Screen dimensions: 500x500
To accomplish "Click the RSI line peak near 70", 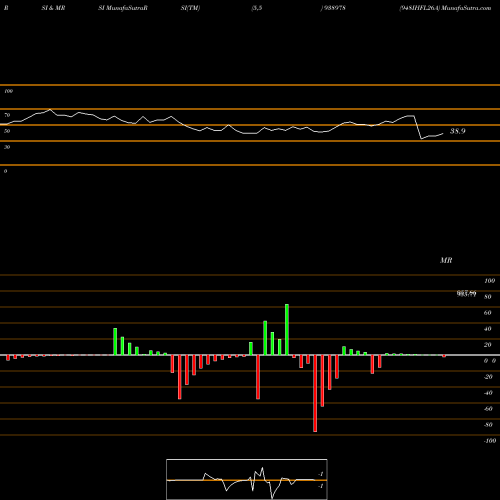I will (50, 109).
